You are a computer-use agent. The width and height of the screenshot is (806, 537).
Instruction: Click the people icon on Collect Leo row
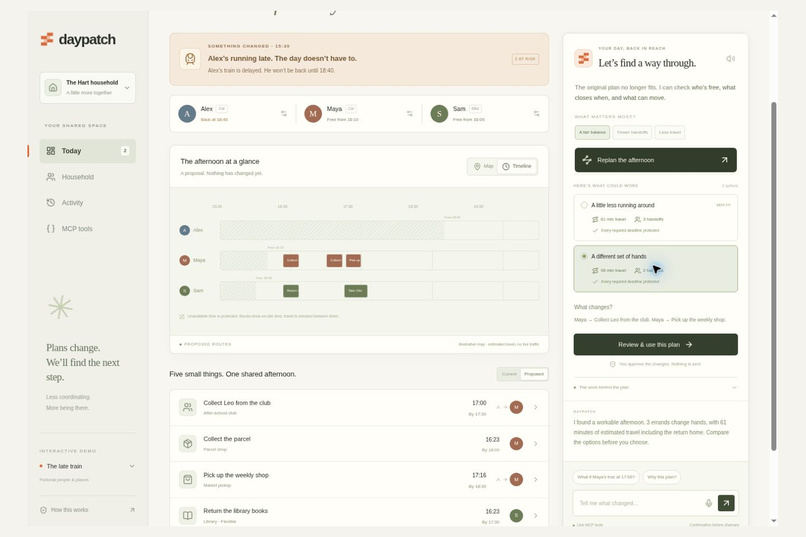188,407
